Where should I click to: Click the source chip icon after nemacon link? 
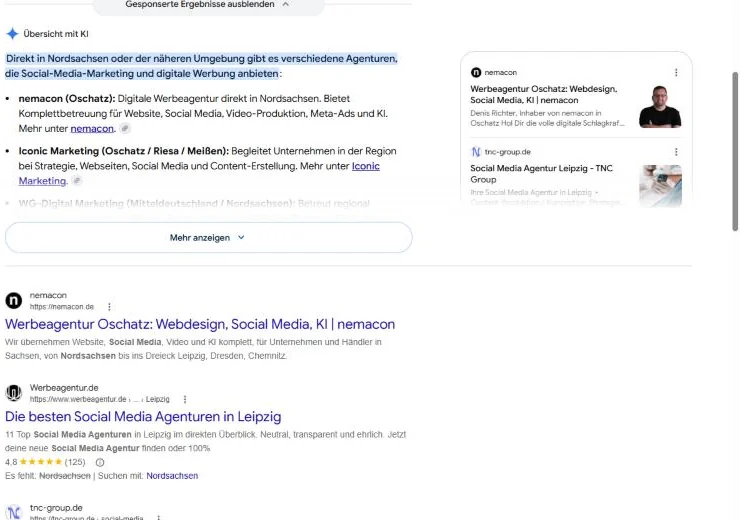click(125, 128)
